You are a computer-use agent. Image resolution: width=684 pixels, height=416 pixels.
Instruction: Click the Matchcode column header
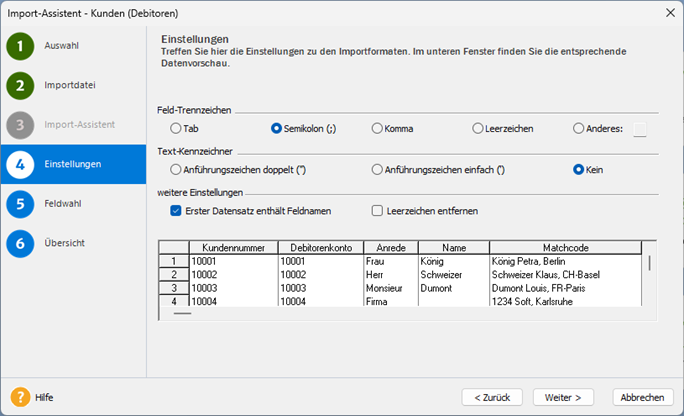point(565,248)
